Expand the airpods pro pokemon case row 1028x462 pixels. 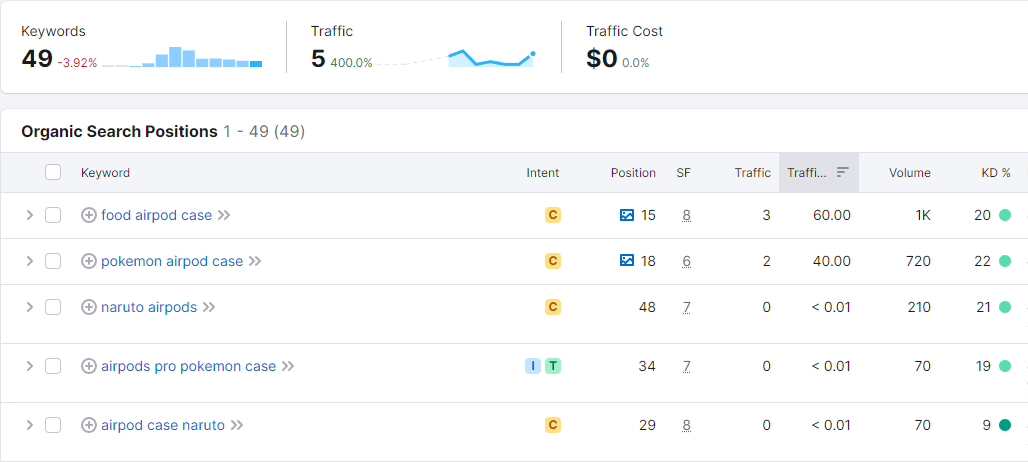click(x=29, y=366)
